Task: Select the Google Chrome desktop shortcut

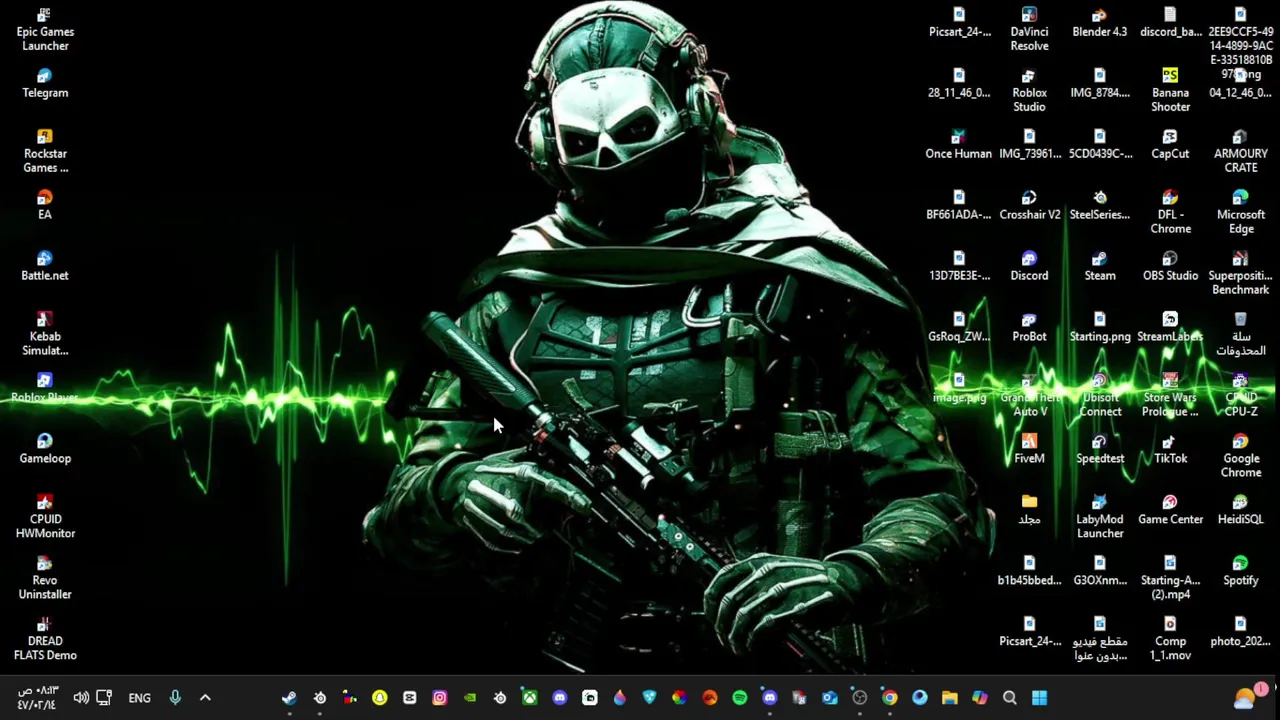Action: pyautogui.click(x=1241, y=456)
